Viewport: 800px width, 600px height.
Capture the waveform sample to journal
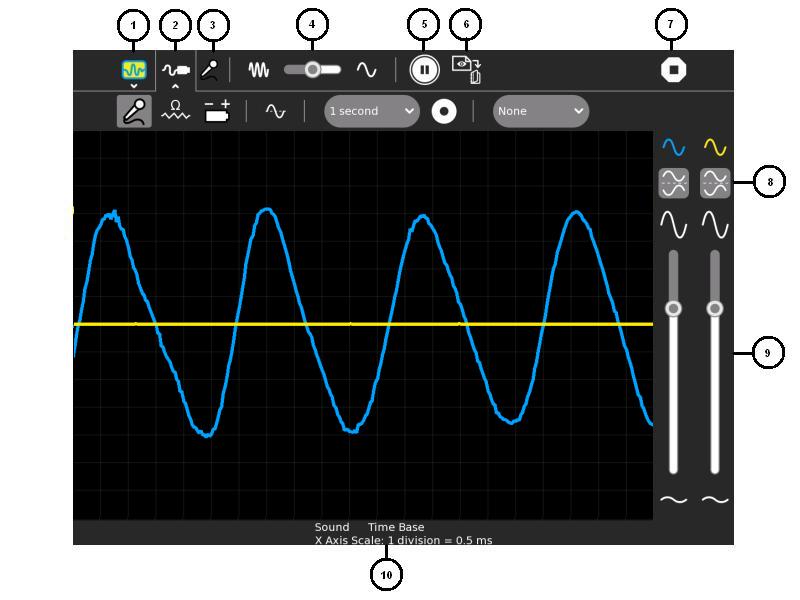[x=467, y=70]
